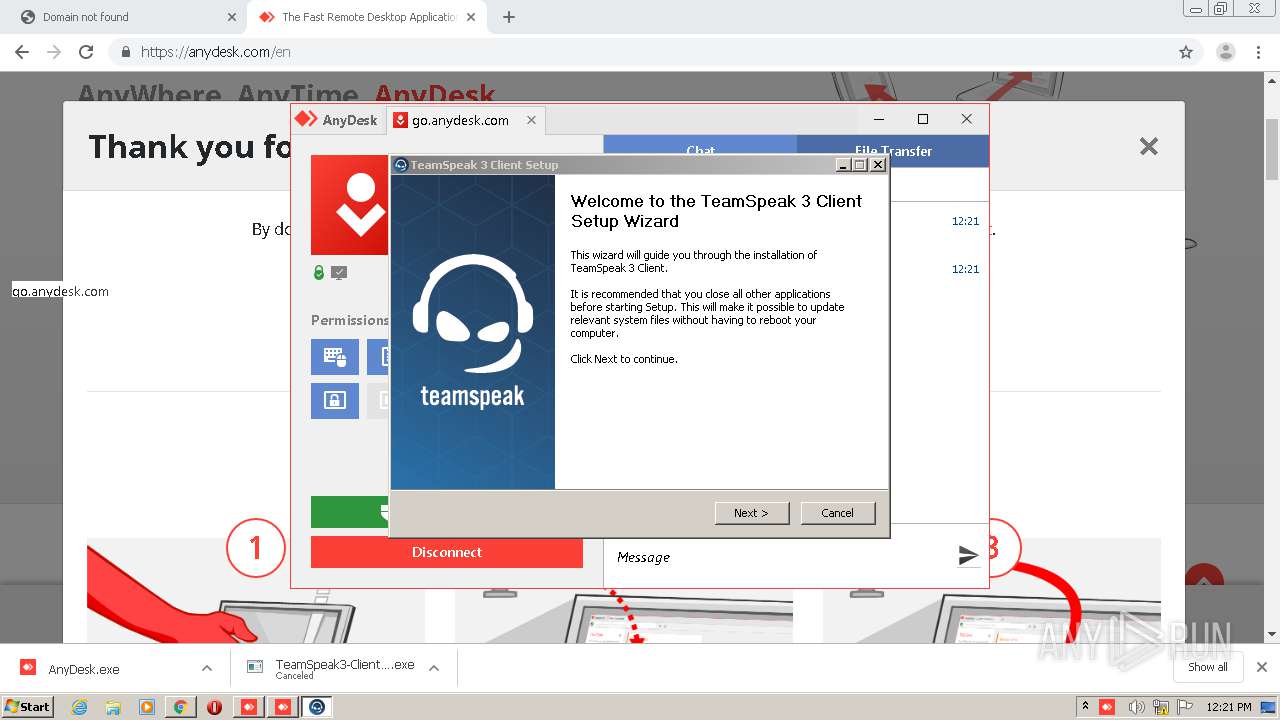
Task: Close the Chrome downloads bar
Action: (1262, 667)
